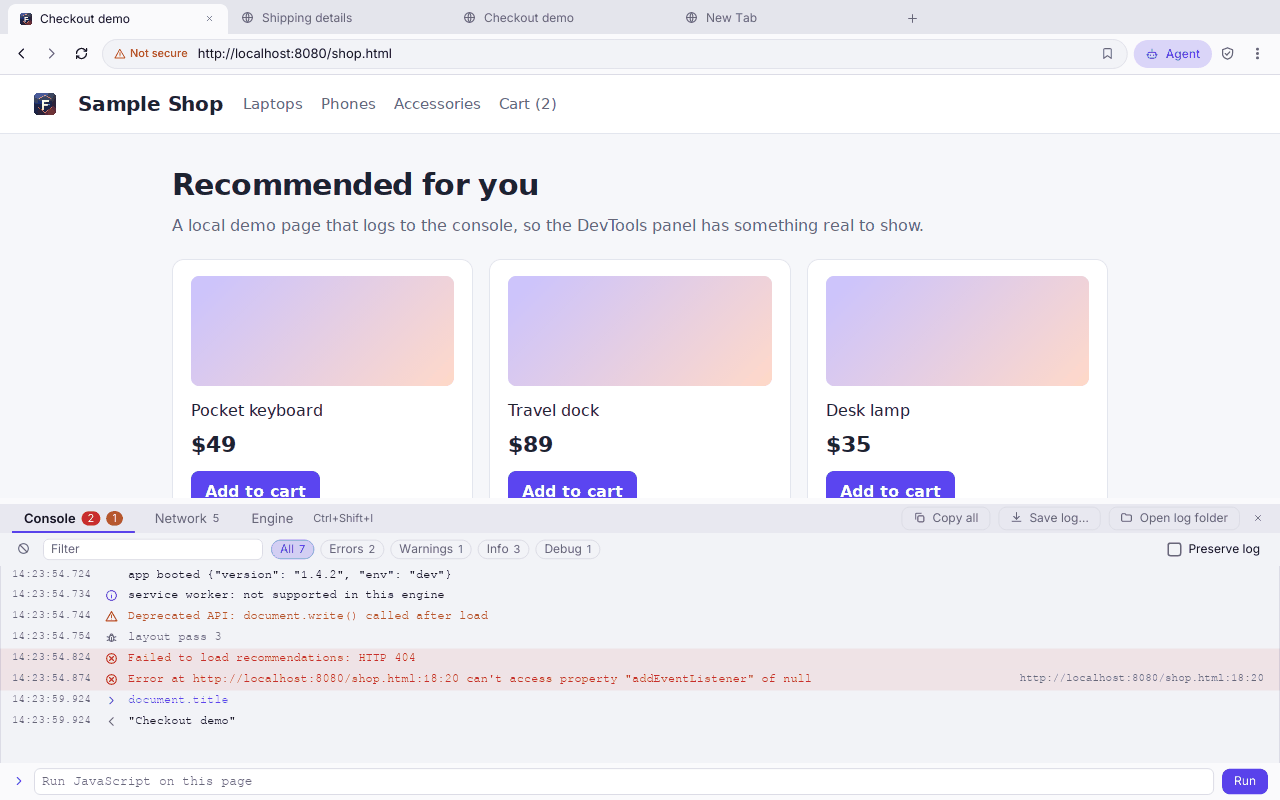Close the DevTools panel
Viewport: 1280px width, 800px height.
(x=1258, y=518)
